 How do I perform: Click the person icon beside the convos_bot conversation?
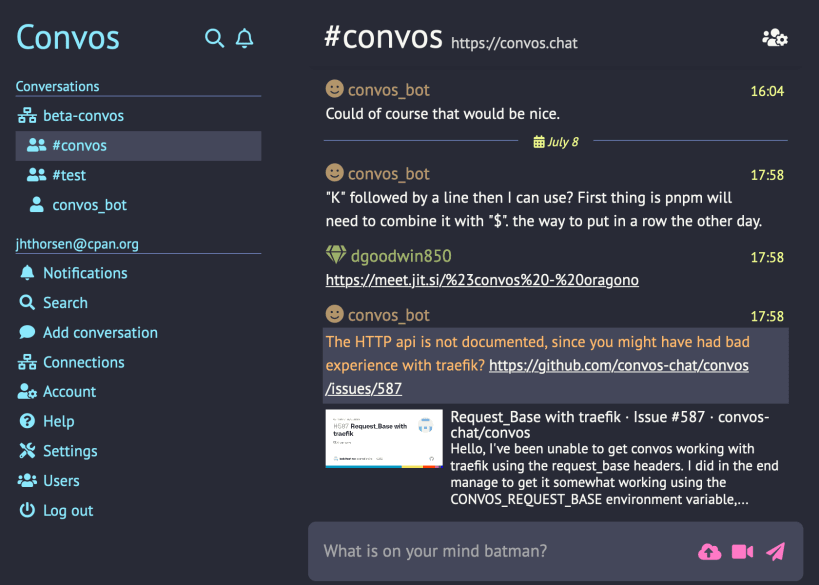tap(37, 204)
